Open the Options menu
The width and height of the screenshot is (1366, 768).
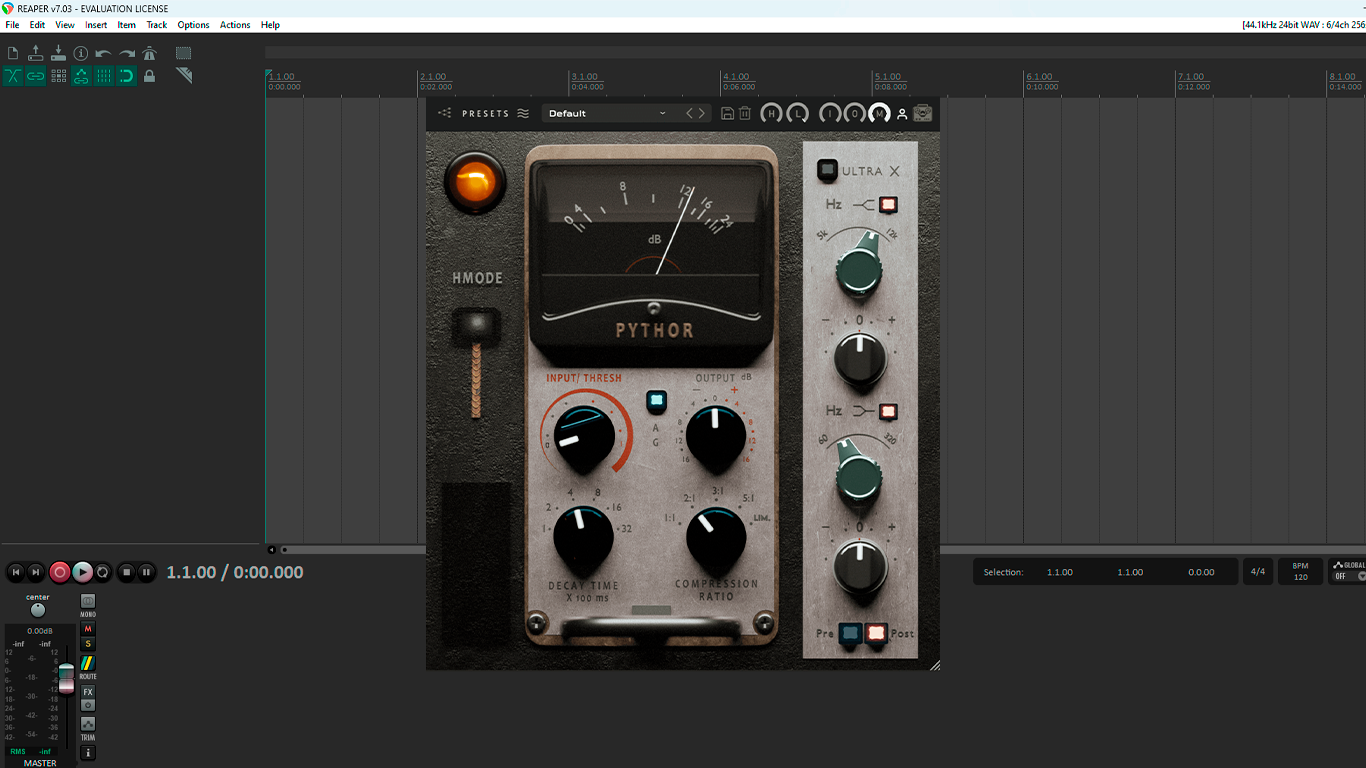193,25
